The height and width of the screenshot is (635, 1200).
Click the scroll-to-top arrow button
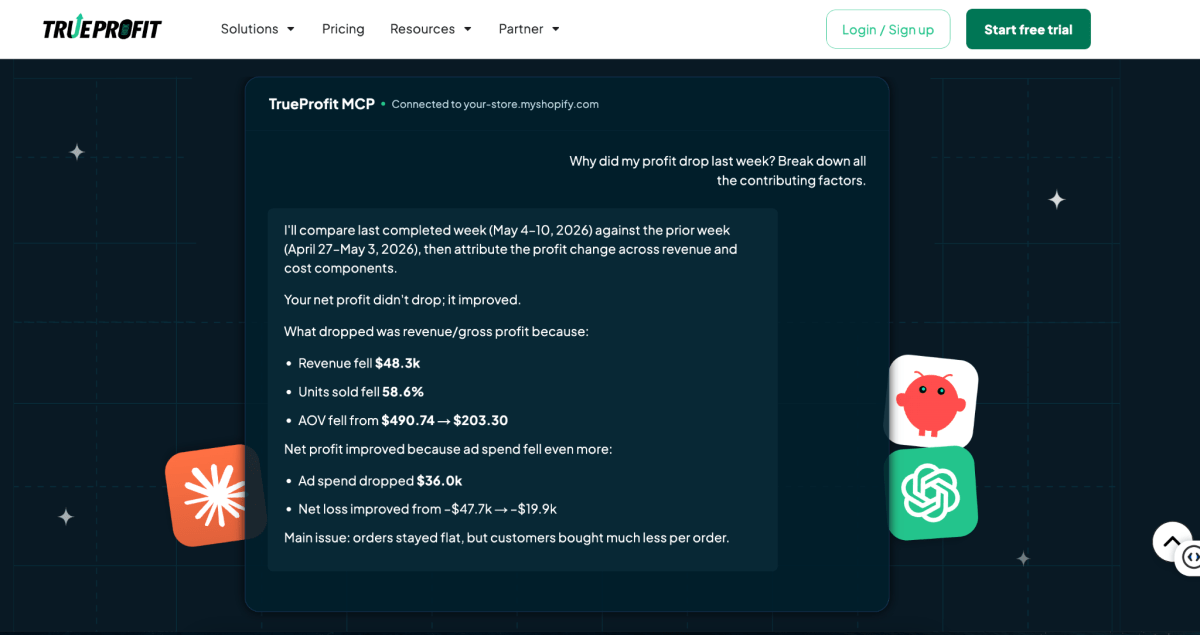1171,542
